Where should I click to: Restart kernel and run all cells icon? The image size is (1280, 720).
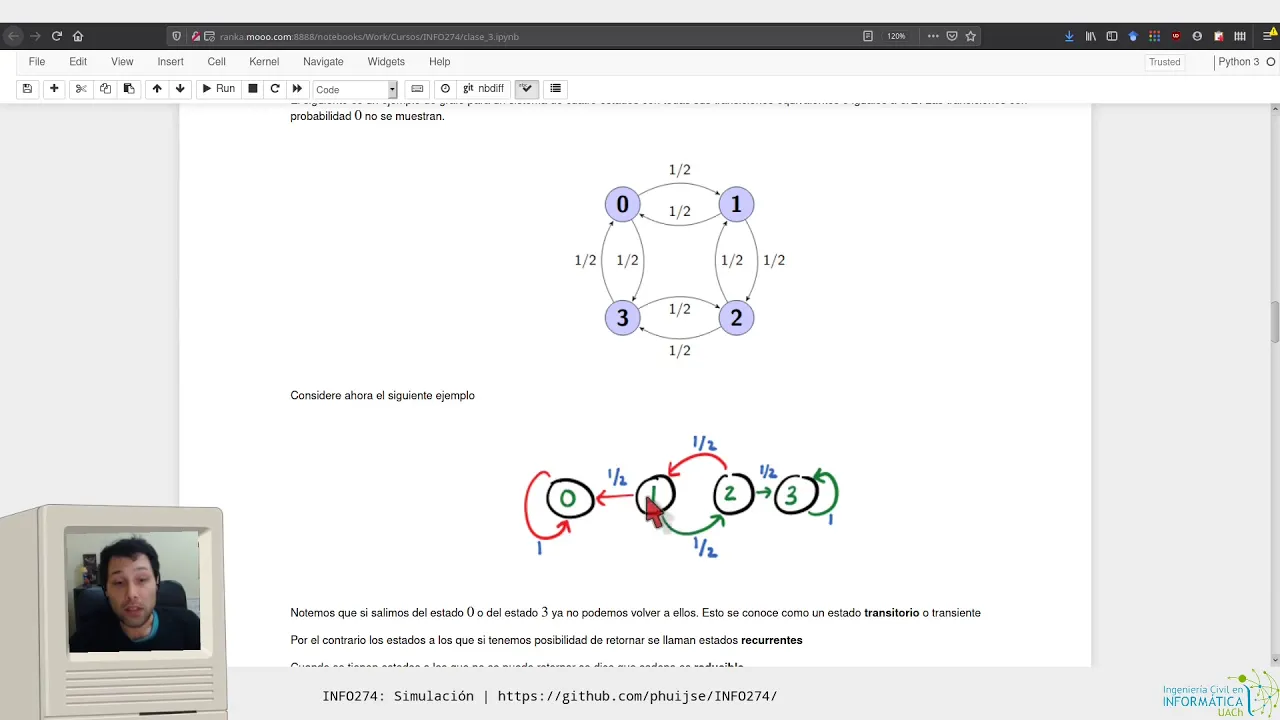coord(297,89)
